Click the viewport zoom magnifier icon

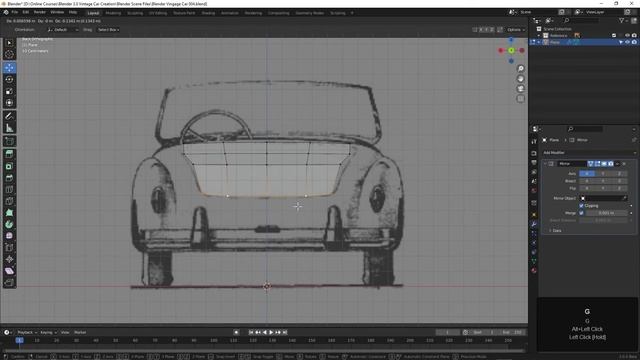[520, 69]
